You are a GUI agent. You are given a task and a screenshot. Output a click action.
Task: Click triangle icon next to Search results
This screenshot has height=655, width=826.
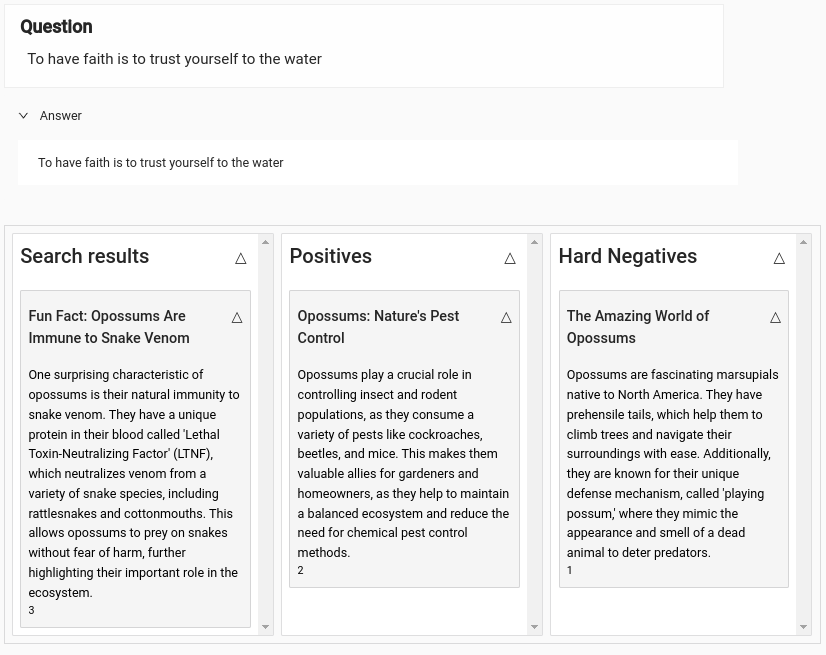pos(241,258)
